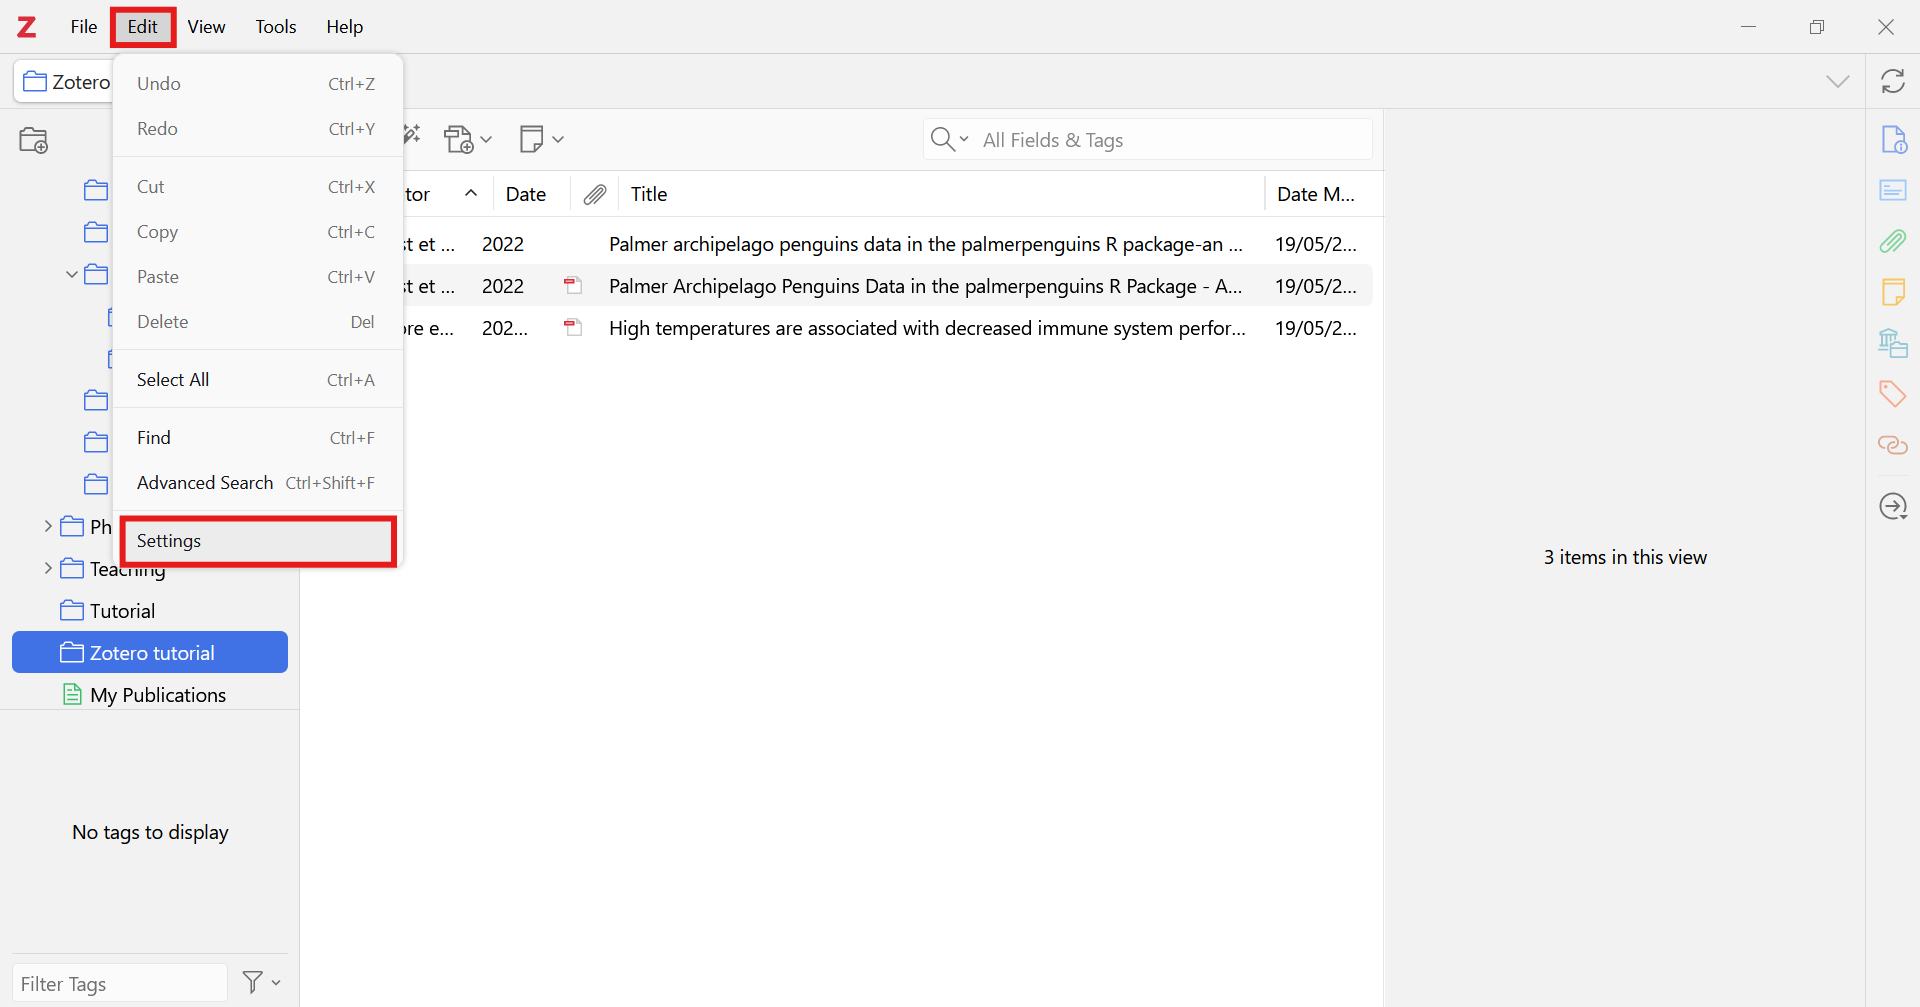Select the Zotero tutorial collection
Screen dimensions: 1920x1007
click(x=152, y=653)
